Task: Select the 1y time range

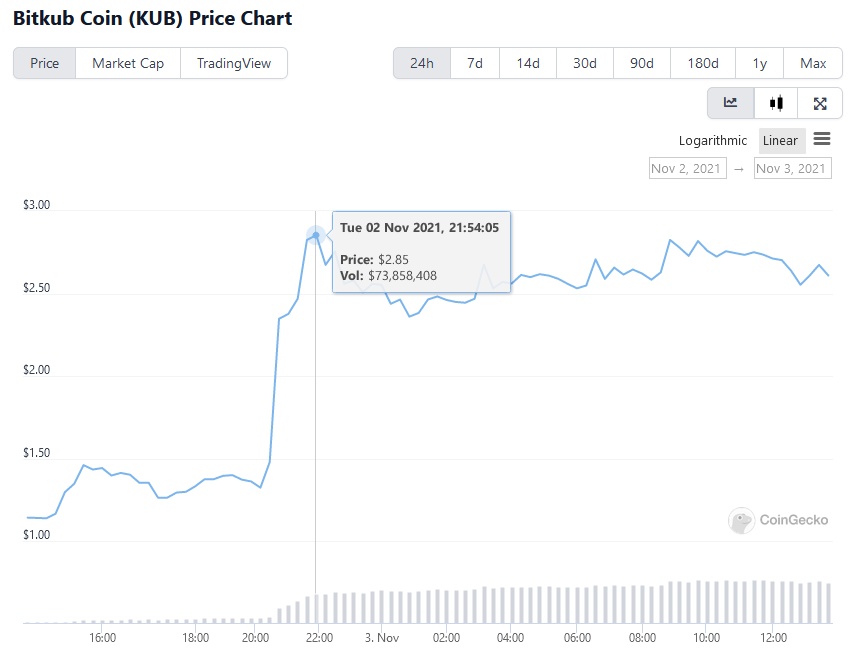Action: click(760, 63)
